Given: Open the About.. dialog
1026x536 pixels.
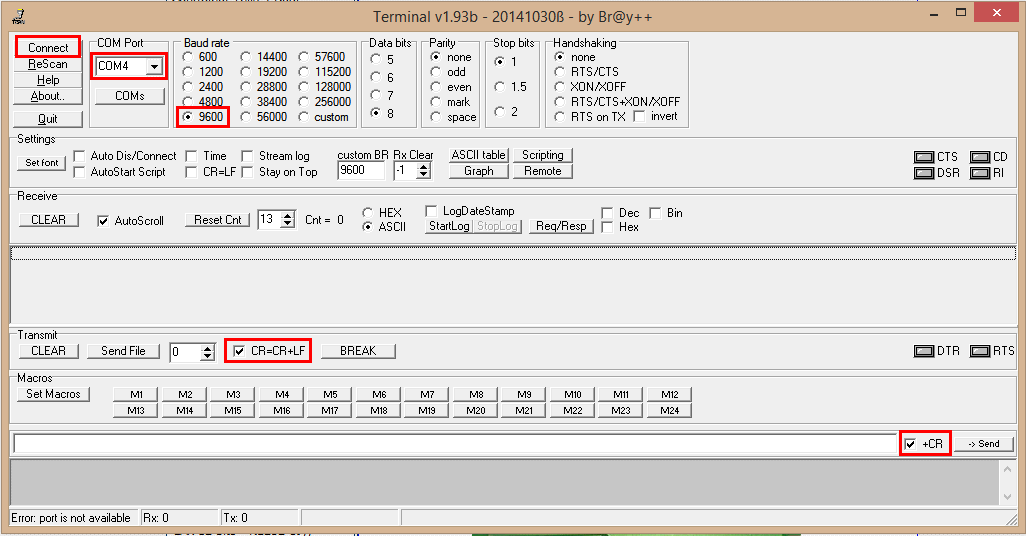Looking at the screenshot, I should (x=48, y=96).
